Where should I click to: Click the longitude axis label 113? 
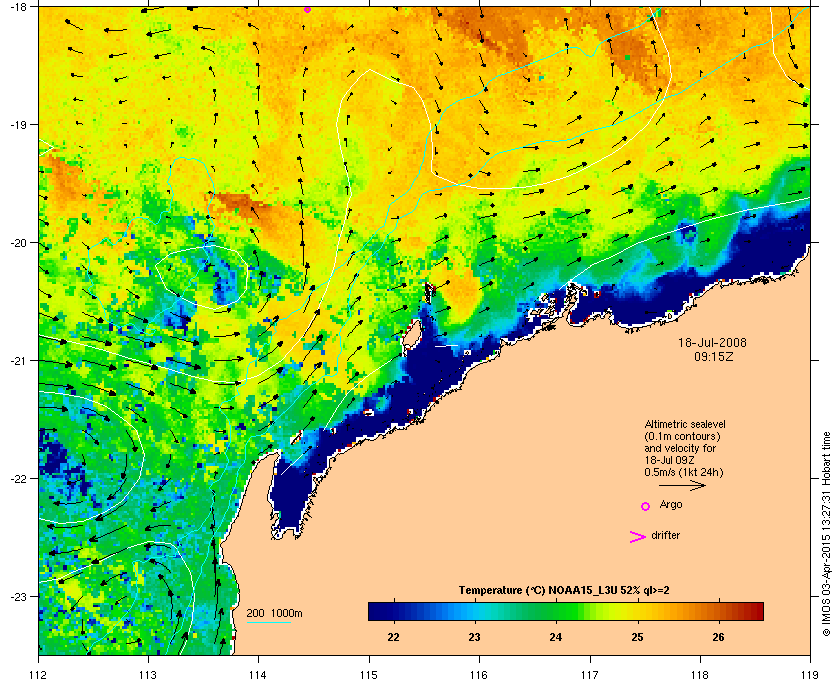[x=148, y=674]
